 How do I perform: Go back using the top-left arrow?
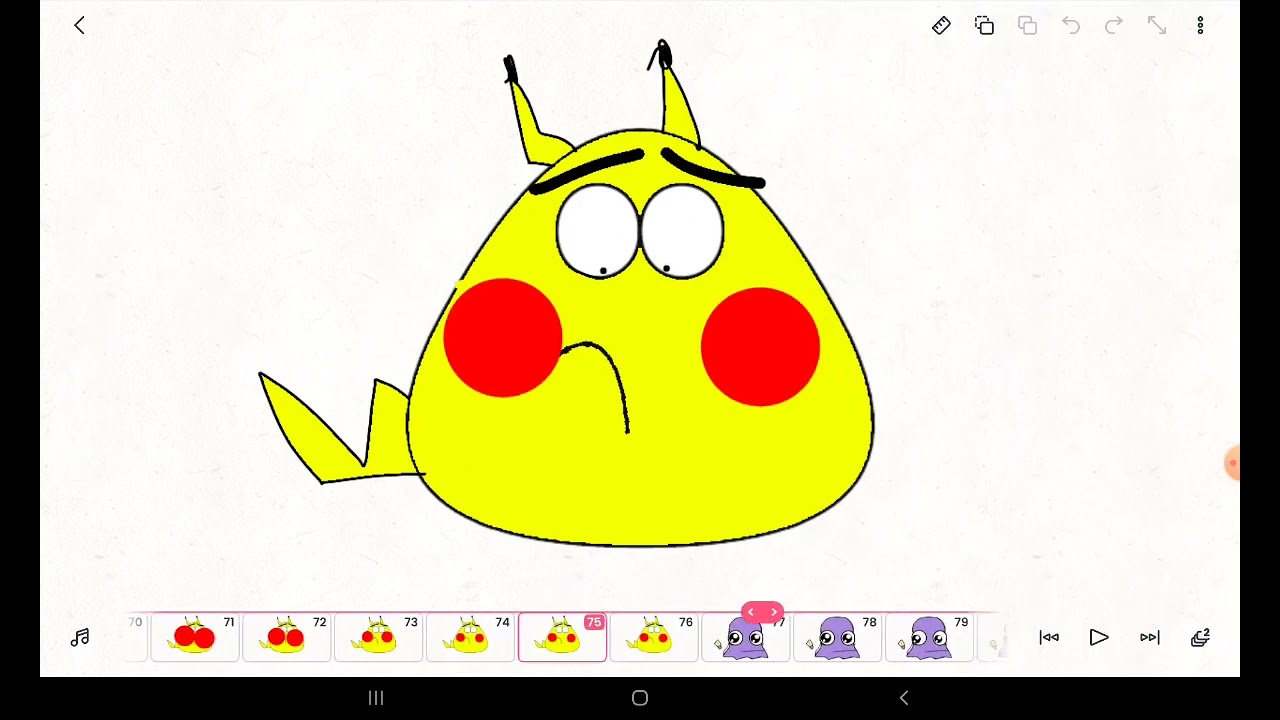79,26
